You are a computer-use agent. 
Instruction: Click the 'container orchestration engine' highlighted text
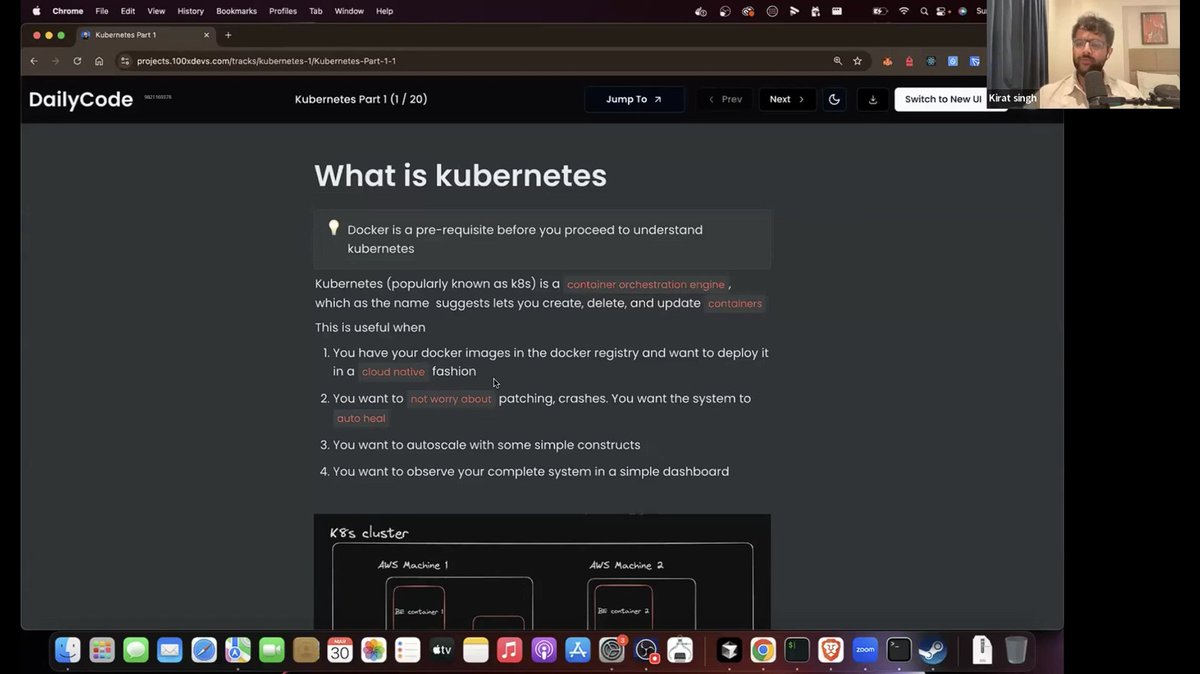646,285
